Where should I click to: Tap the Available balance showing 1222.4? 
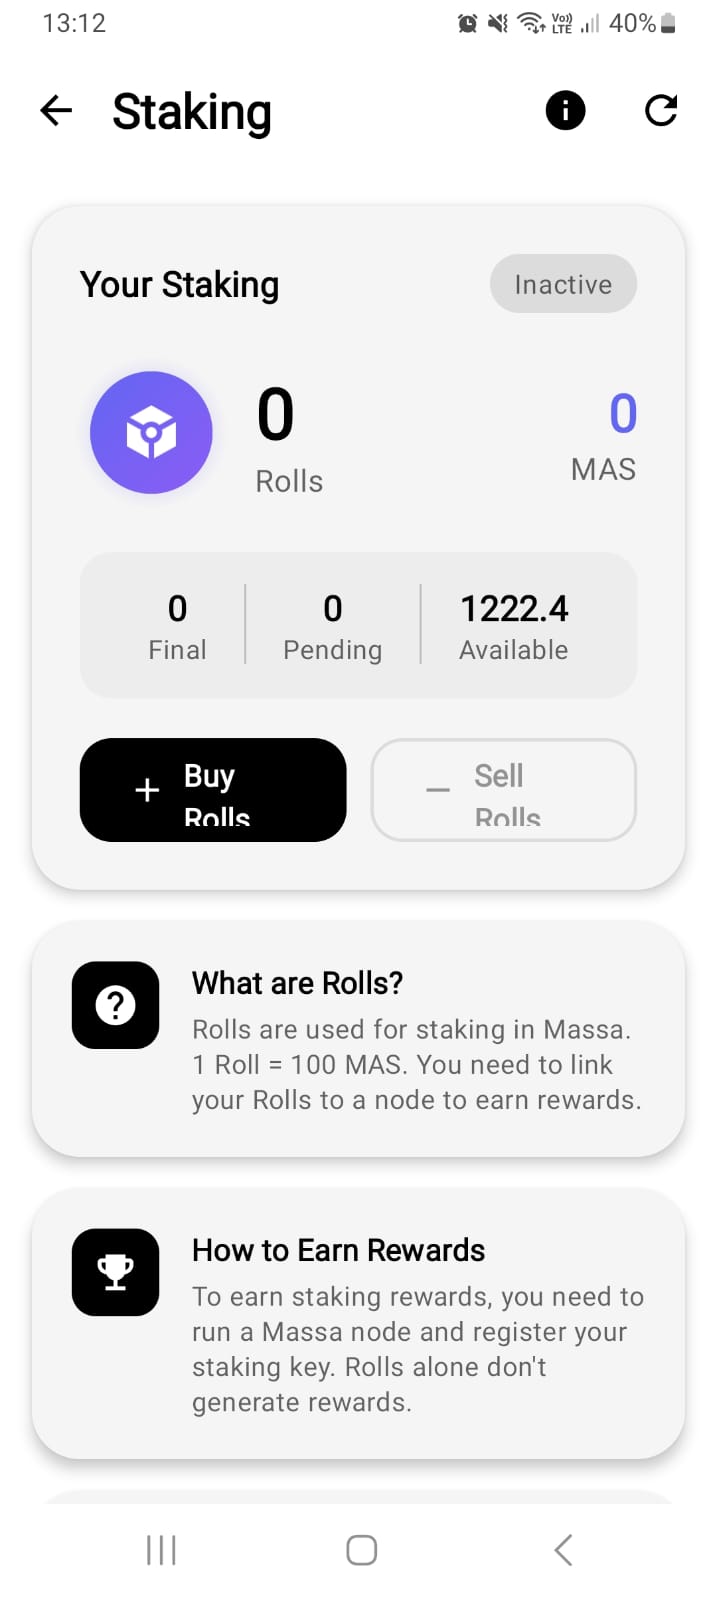[514, 625]
